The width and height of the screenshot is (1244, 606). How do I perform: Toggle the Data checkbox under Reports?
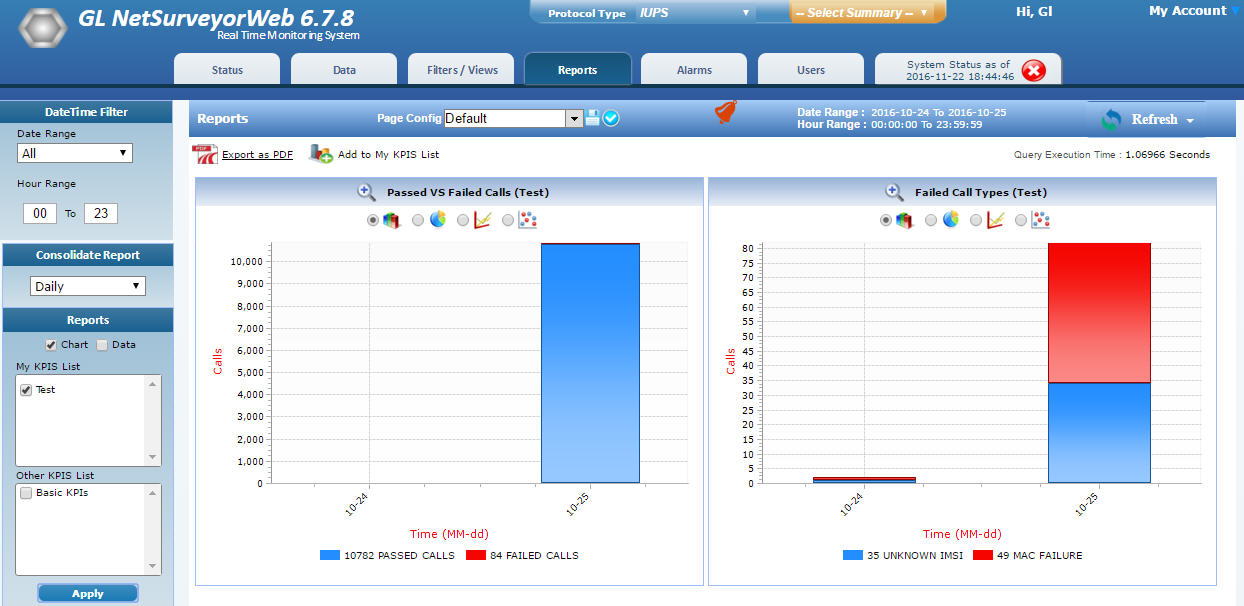pyautogui.click(x=102, y=345)
